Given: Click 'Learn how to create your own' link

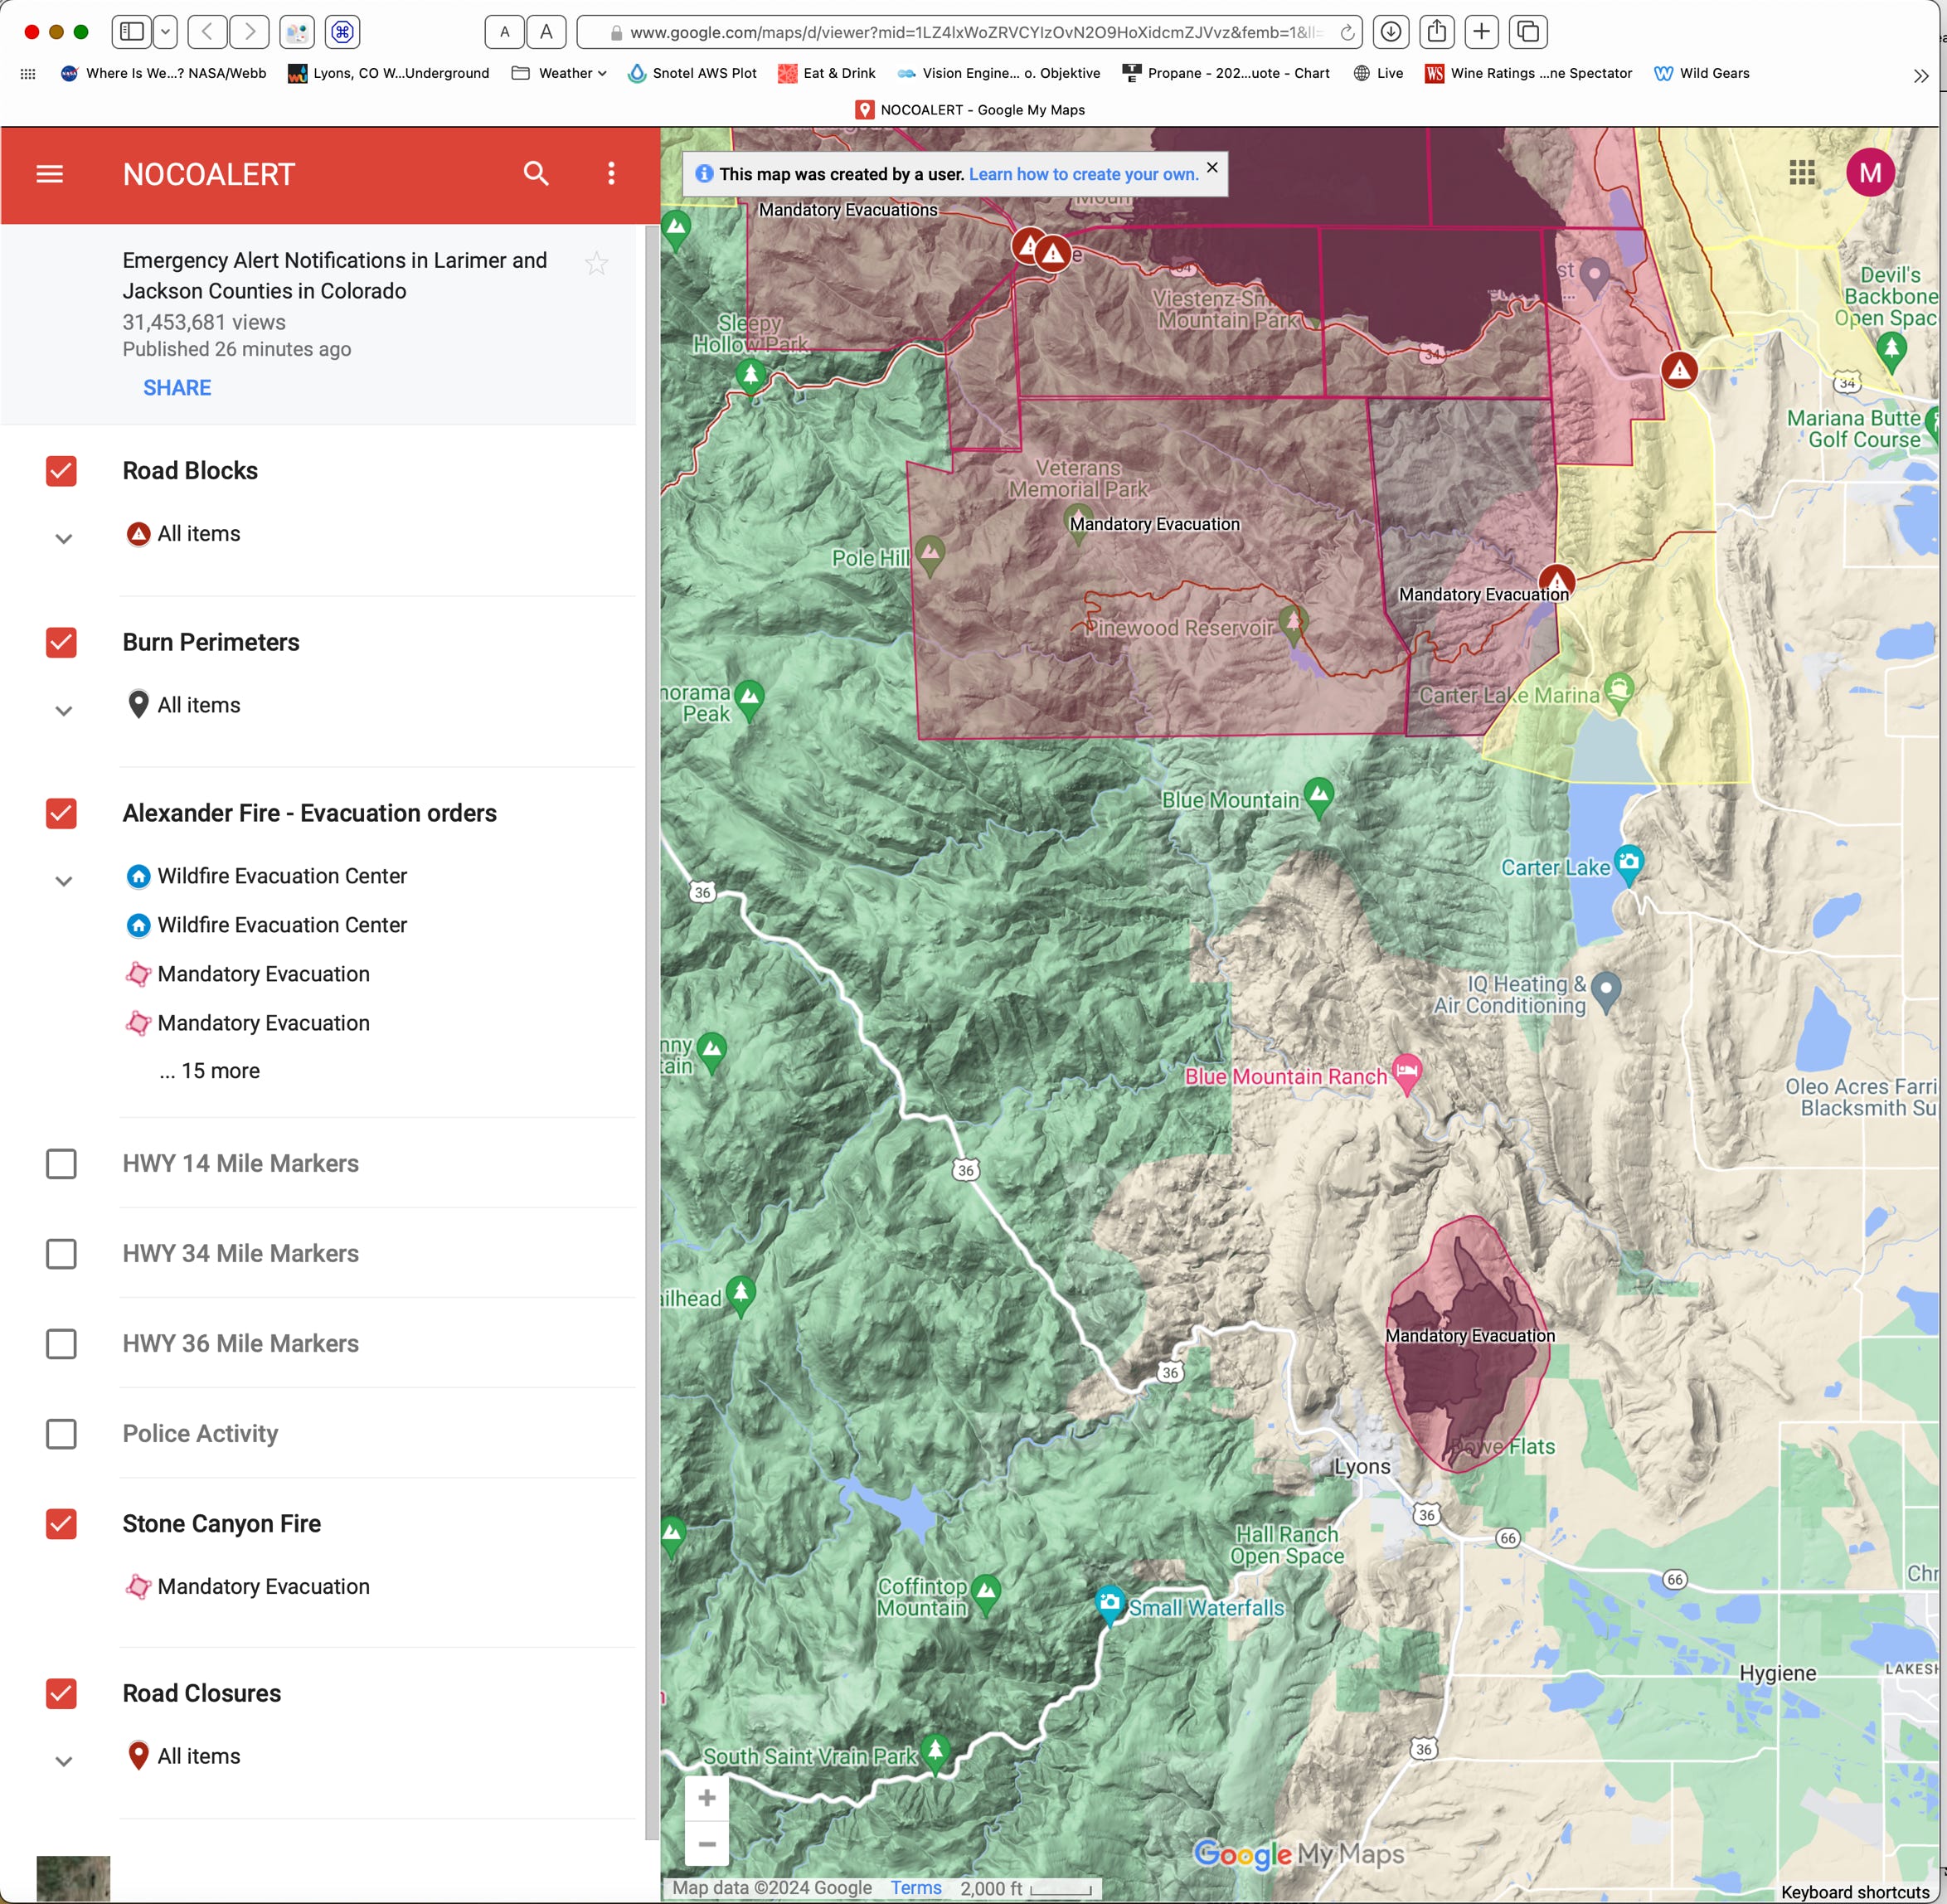Looking at the screenshot, I should [1083, 174].
